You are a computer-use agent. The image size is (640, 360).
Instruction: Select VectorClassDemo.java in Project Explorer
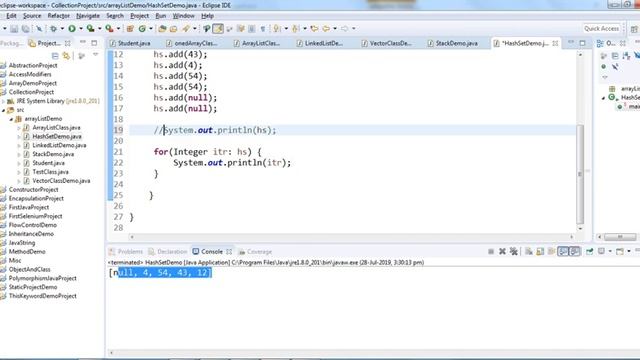coord(61,180)
